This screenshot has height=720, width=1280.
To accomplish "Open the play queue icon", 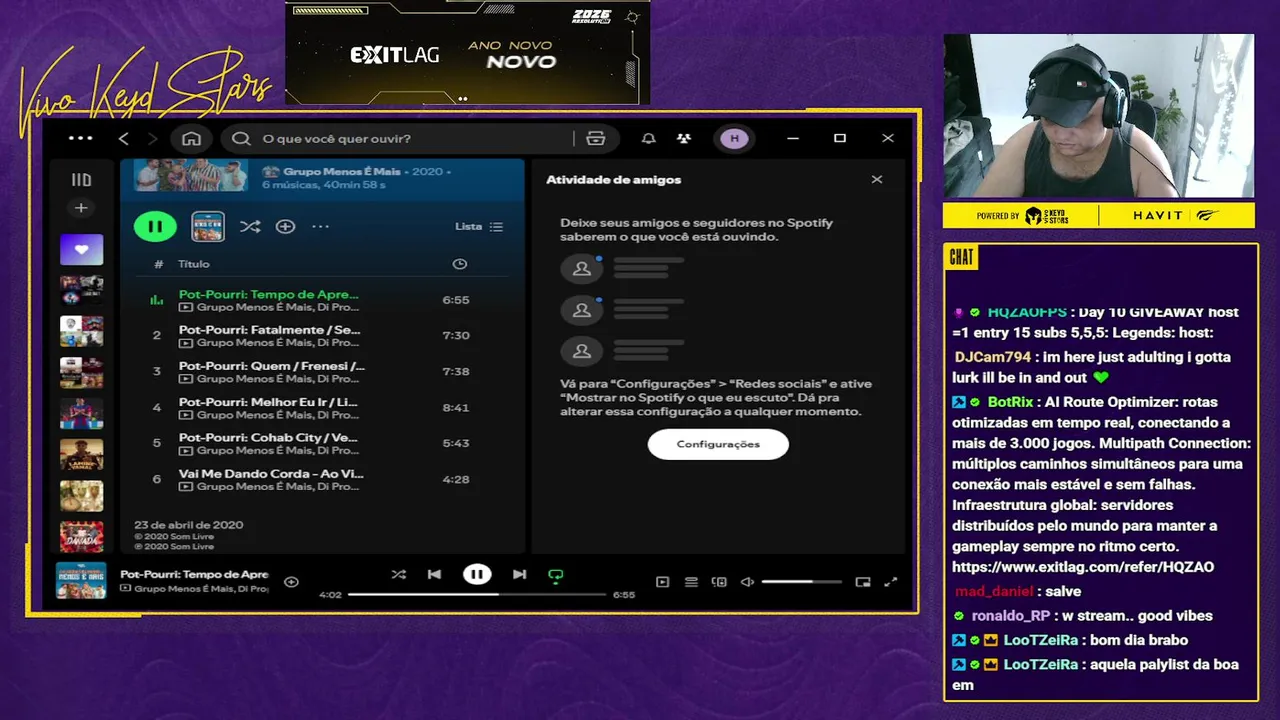I will [x=691, y=582].
